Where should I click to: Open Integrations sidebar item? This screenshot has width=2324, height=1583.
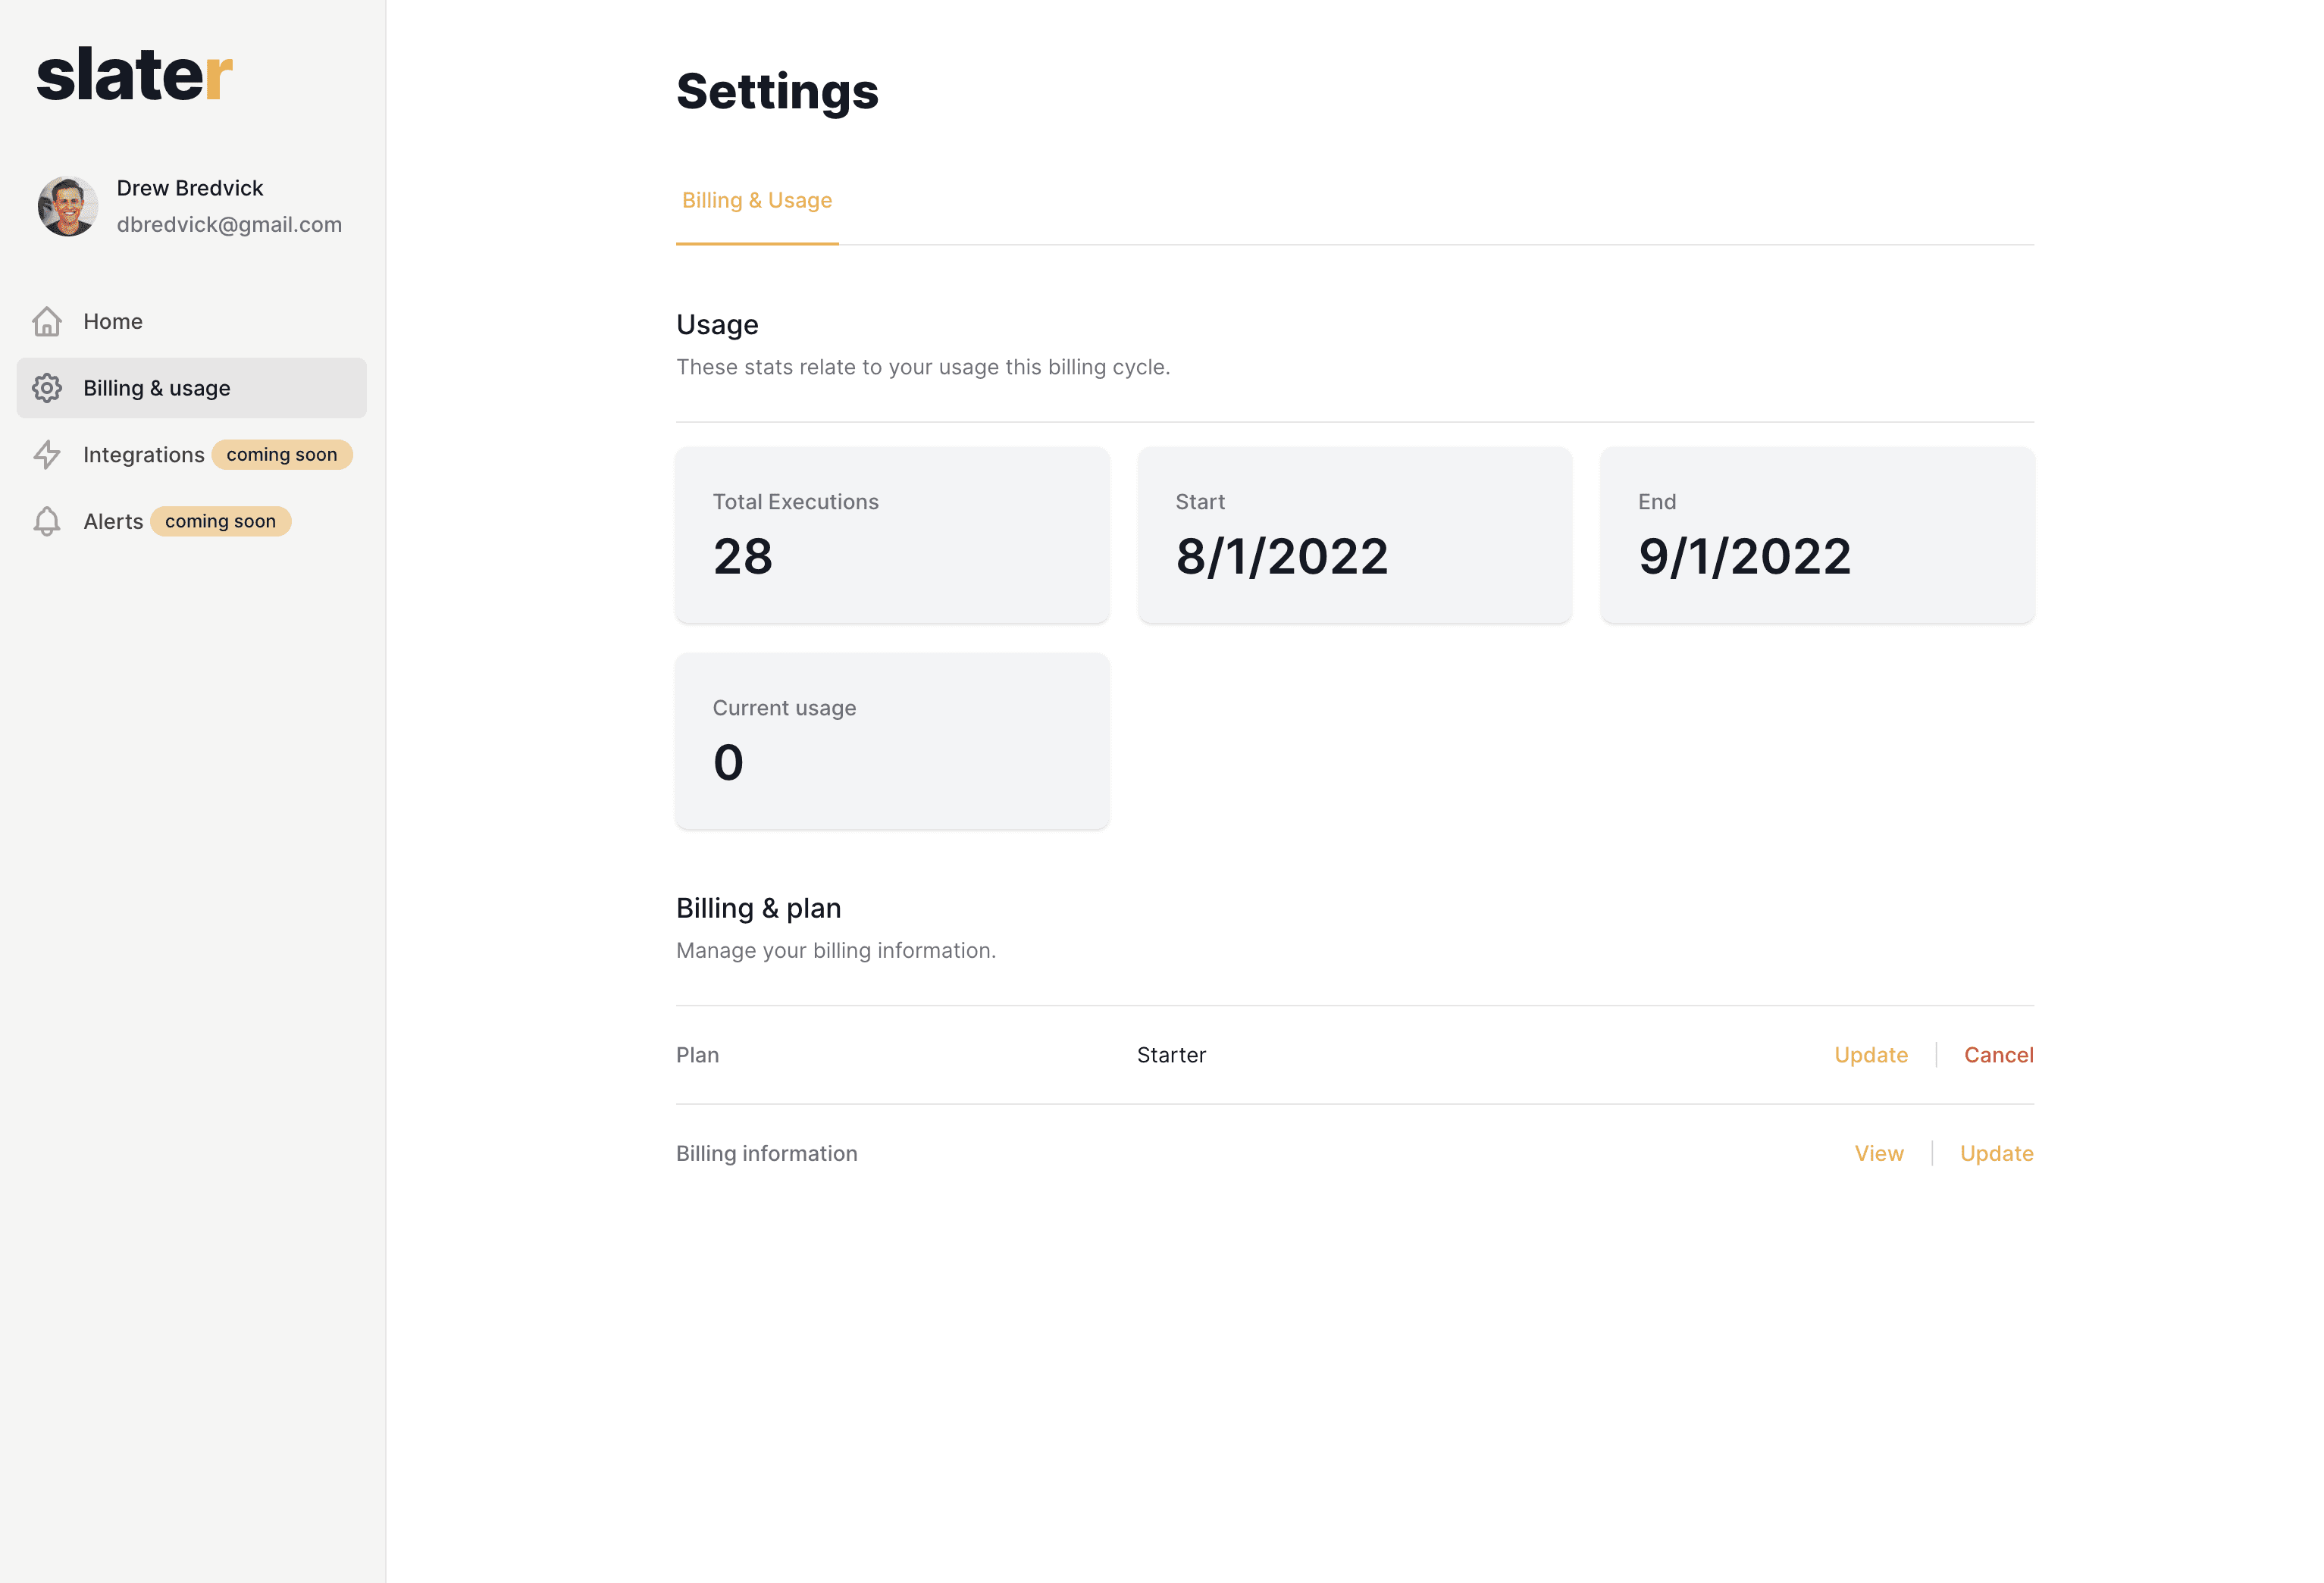(x=192, y=455)
